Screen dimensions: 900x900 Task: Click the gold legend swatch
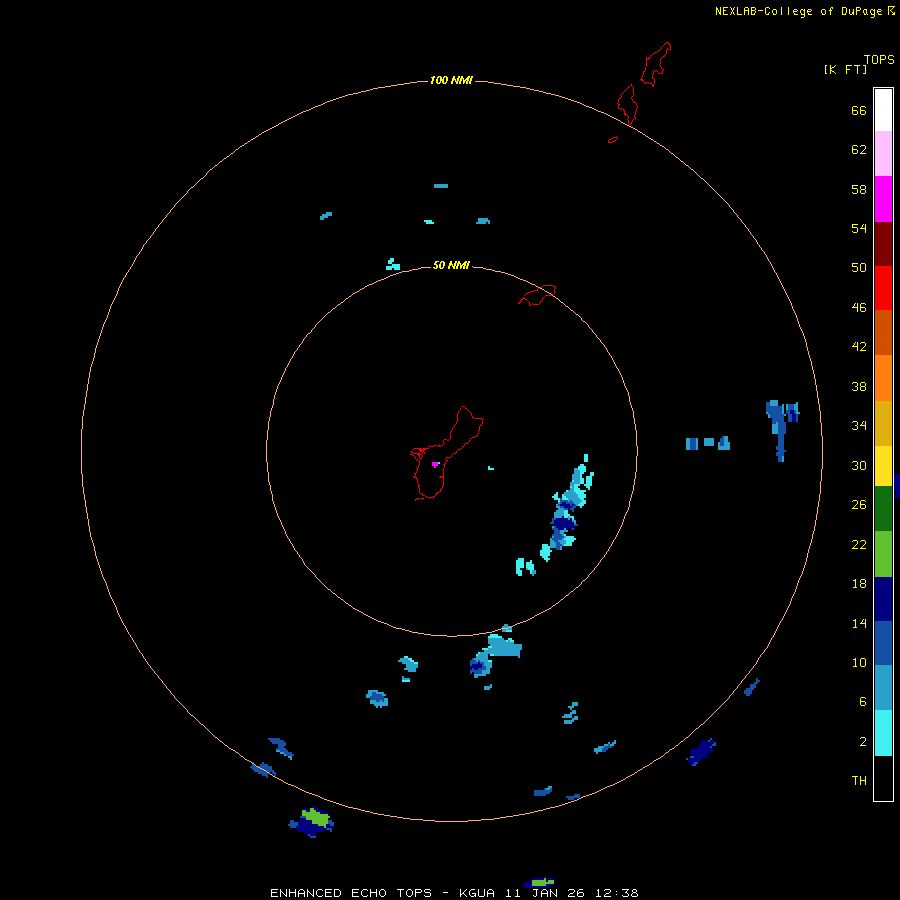click(x=883, y=423)
